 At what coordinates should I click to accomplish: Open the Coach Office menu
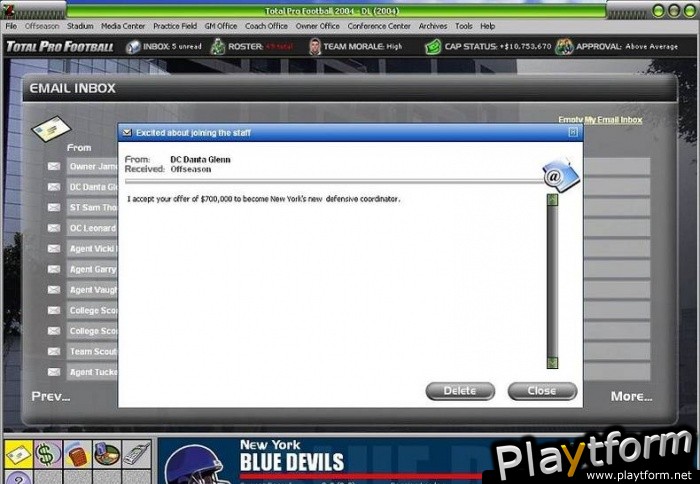point(267,26)
